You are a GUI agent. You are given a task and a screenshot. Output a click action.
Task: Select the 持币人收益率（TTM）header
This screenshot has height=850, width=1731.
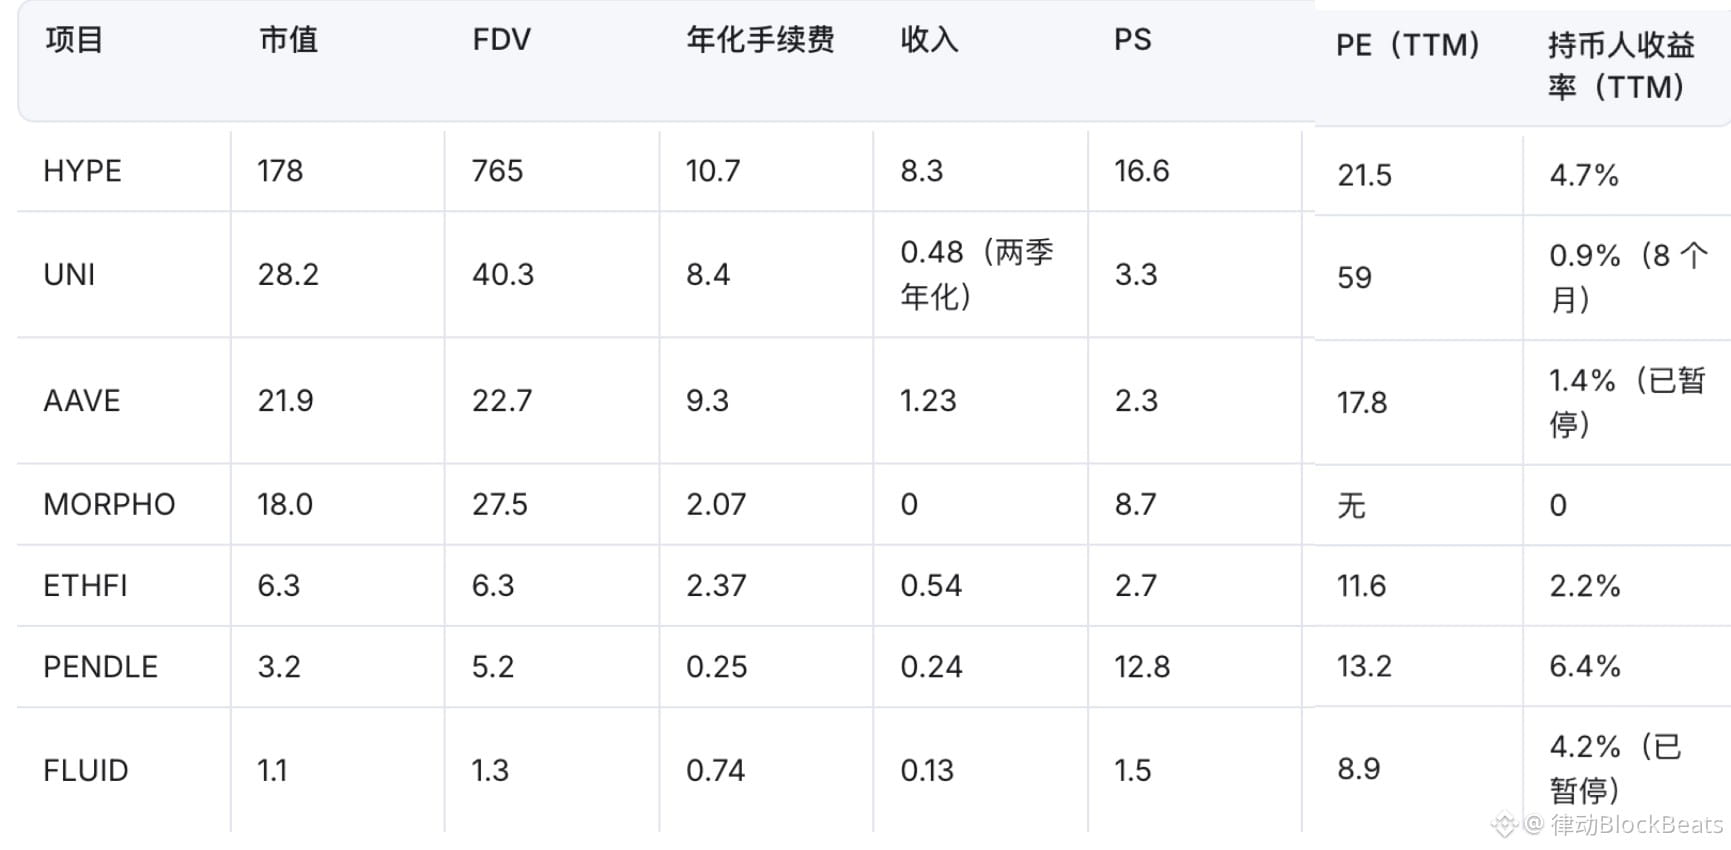pyautogui.click(x=1621, y=66)
